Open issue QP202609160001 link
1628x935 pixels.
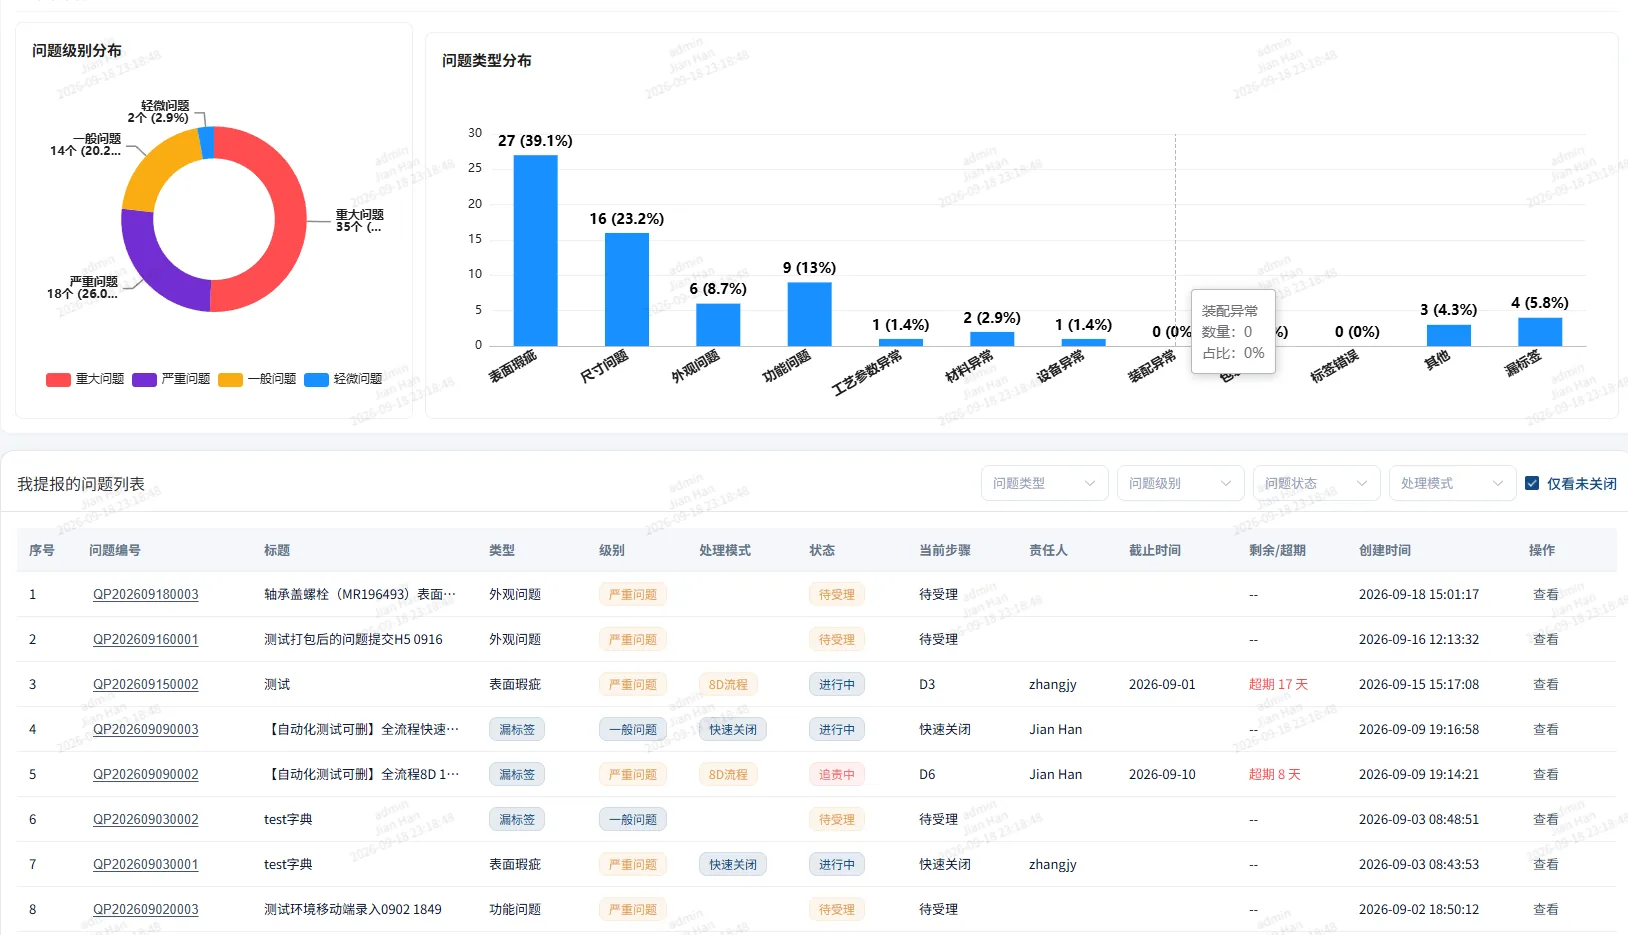coord(146,639)
